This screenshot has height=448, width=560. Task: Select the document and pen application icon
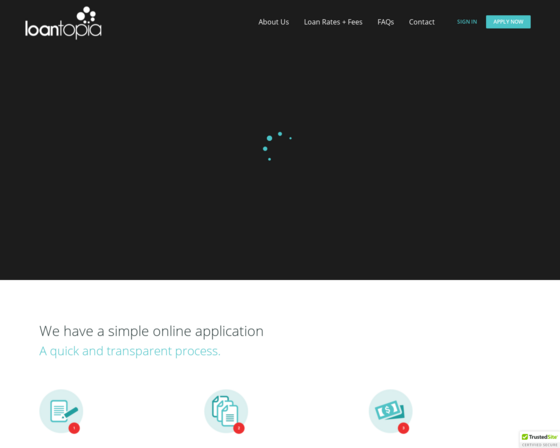click(61, 411)
